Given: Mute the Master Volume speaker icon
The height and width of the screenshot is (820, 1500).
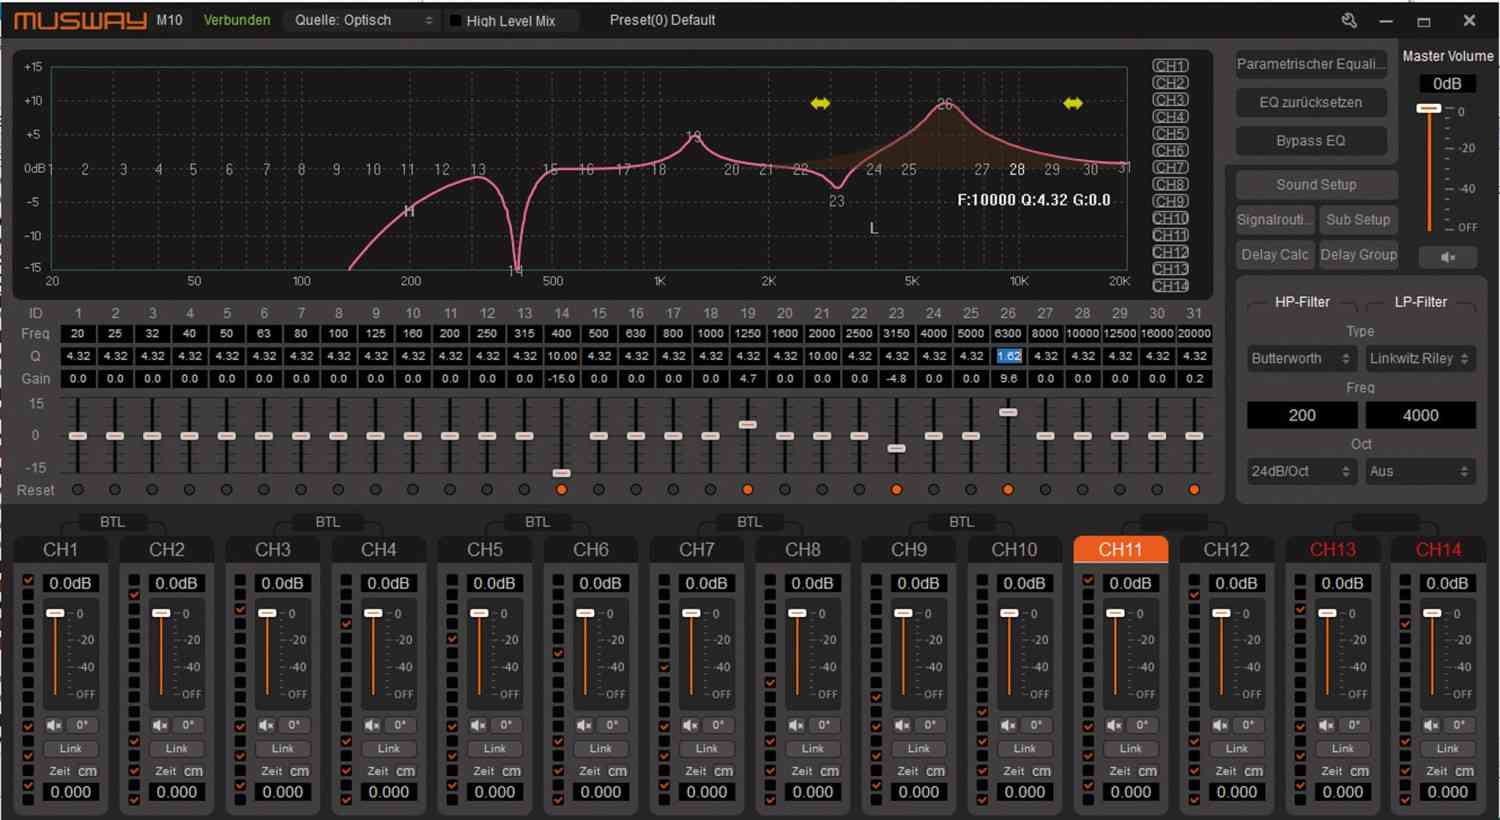Looking at the screenshot, I should [x=1447, y=257].
